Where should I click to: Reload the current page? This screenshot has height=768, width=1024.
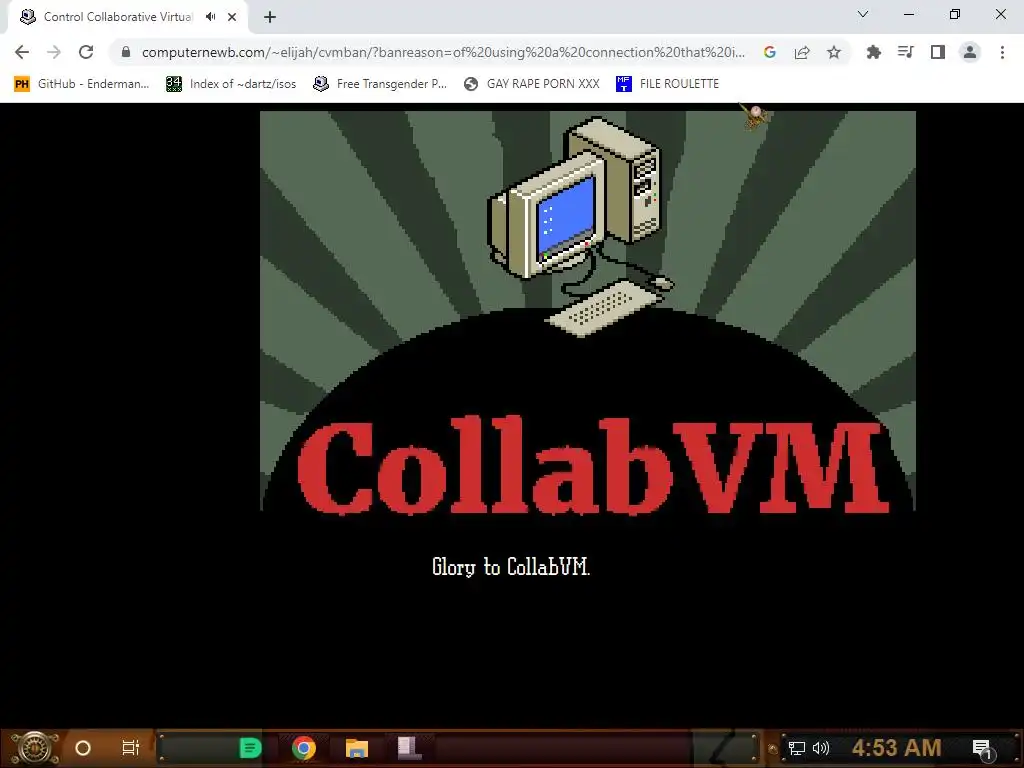point(86,52)
